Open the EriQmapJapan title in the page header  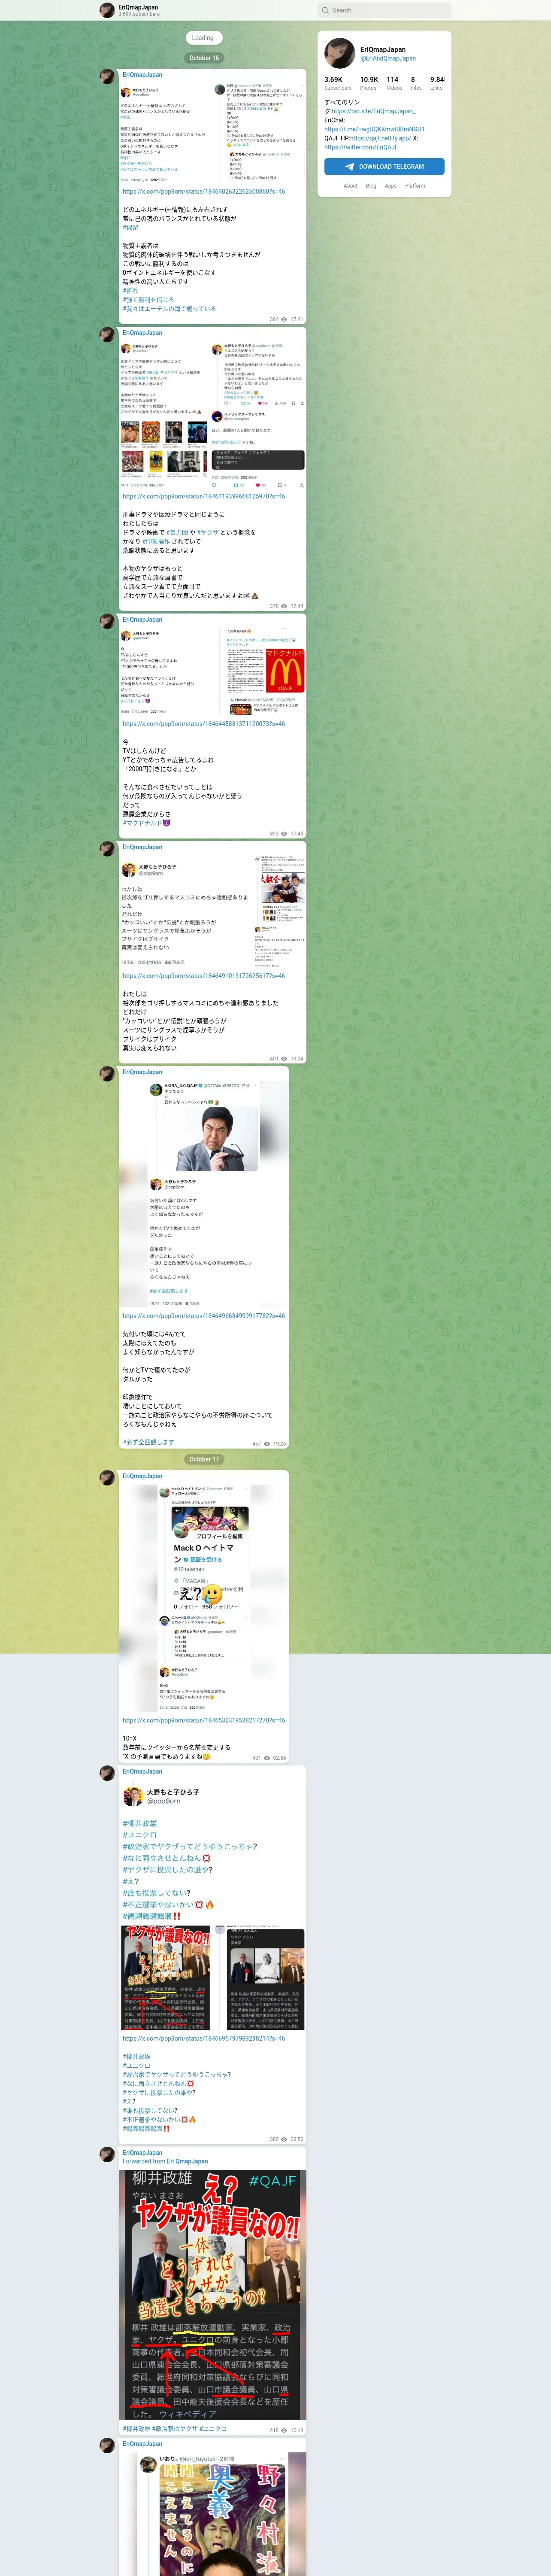[138, 7]
